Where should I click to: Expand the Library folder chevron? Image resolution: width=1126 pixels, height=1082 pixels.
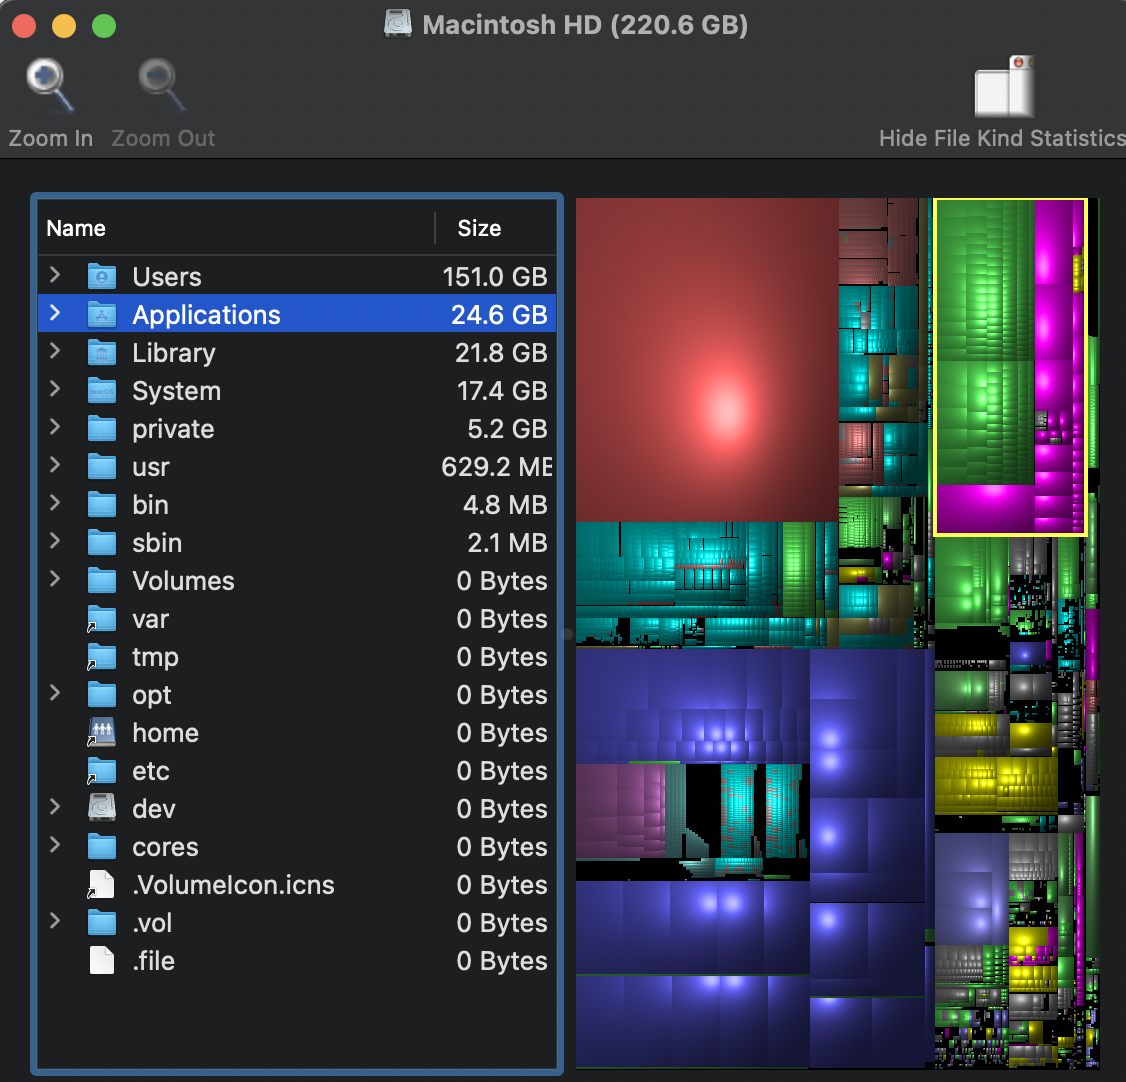(x=55, y=351)
